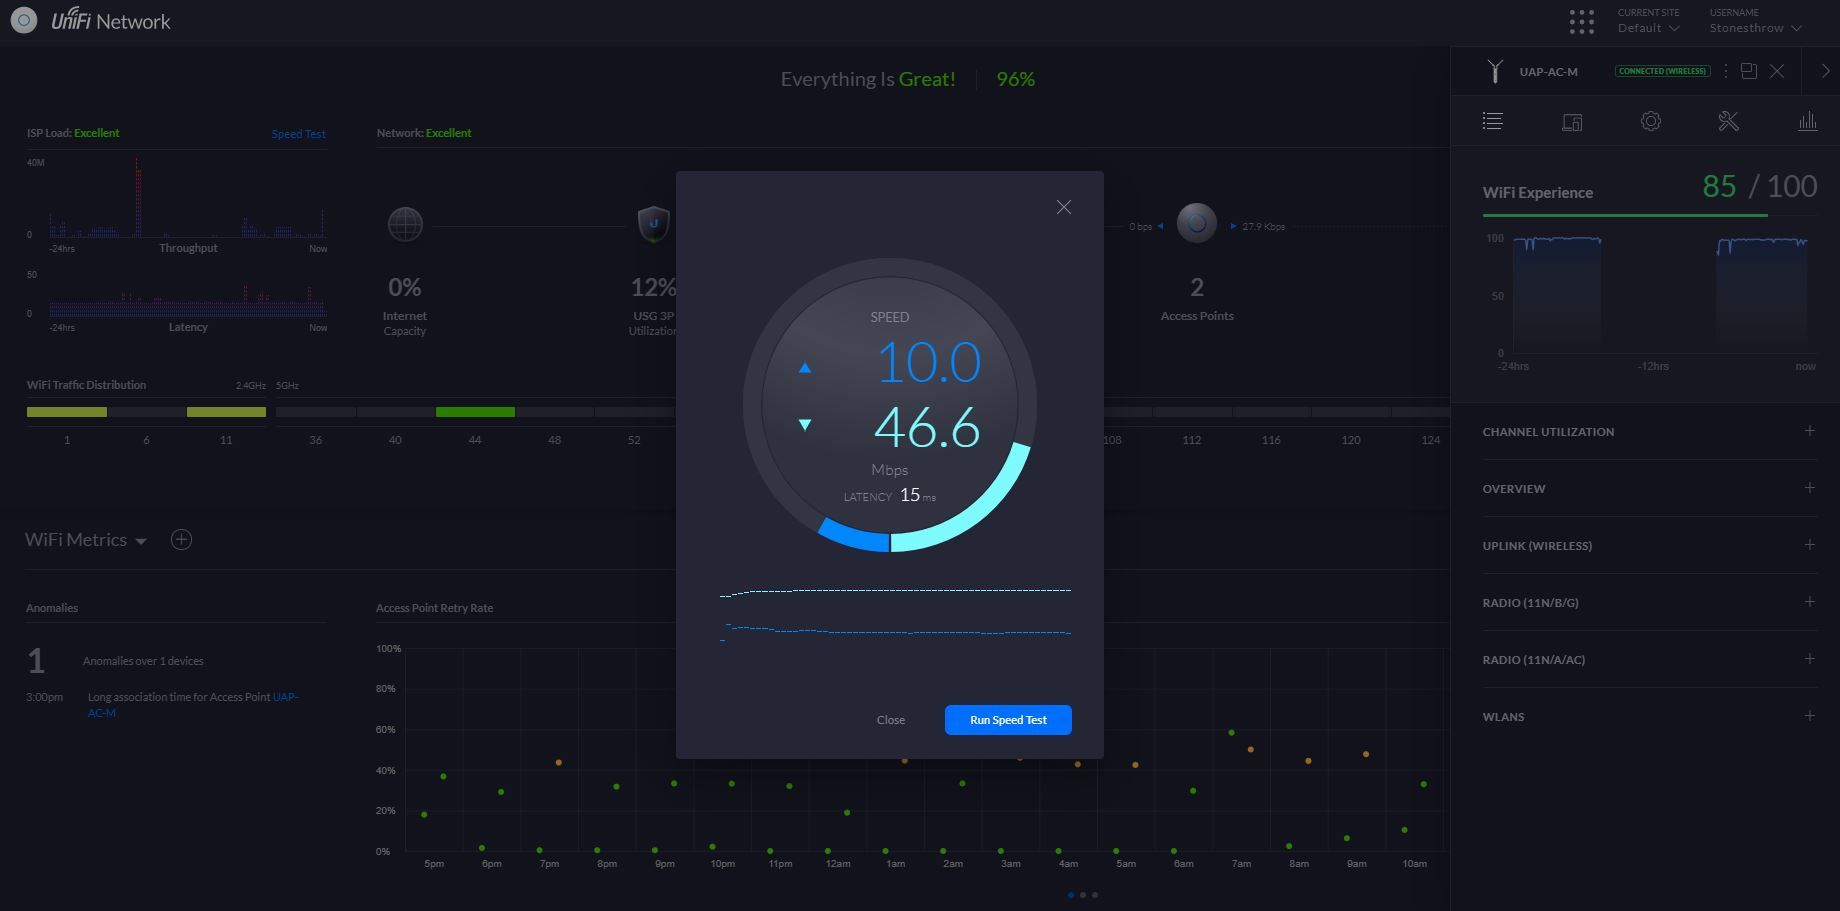The height and width of the screenshot is (911, 1840).
Task: Open the device Statistics bar-chart icon
Action: (1807, 121)
